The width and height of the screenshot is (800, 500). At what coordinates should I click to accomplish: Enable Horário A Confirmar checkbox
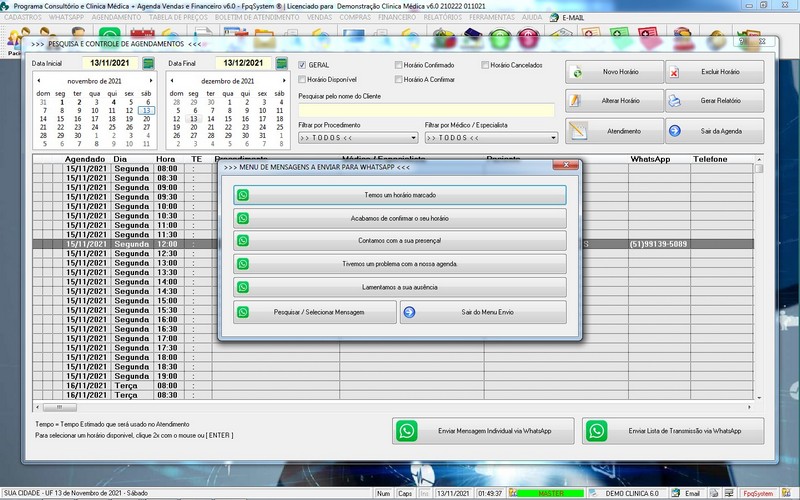(x=398, y=79)
